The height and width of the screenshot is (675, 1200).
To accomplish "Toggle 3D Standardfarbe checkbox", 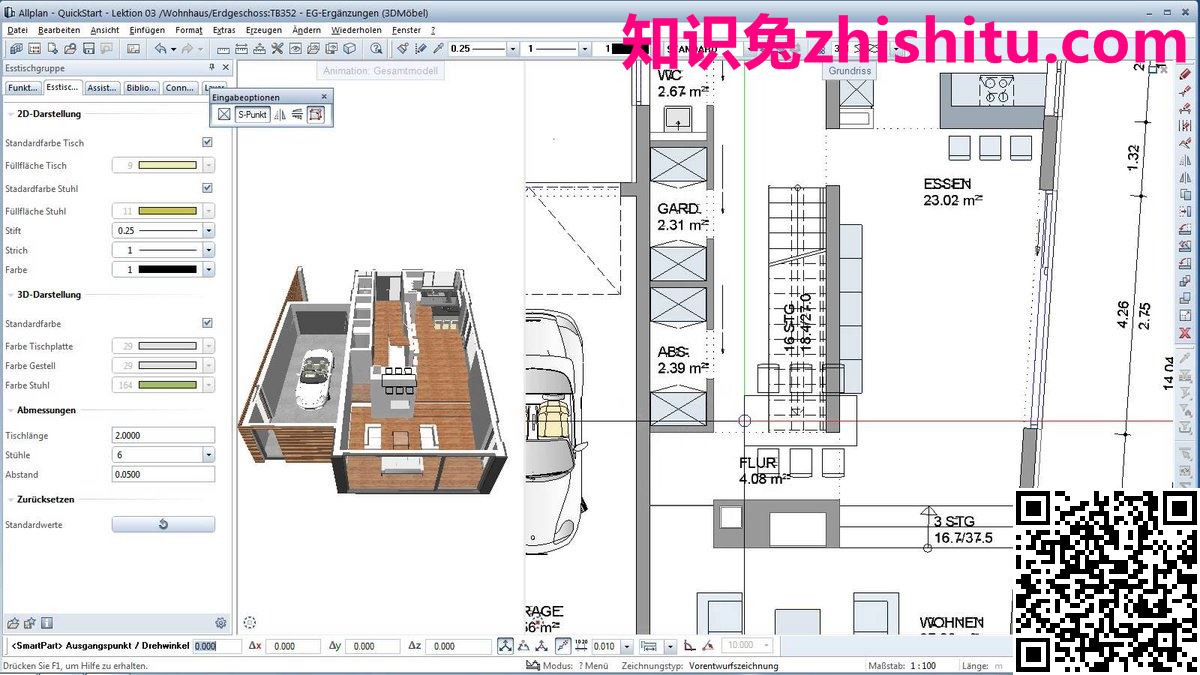I will tap(207, 323).
